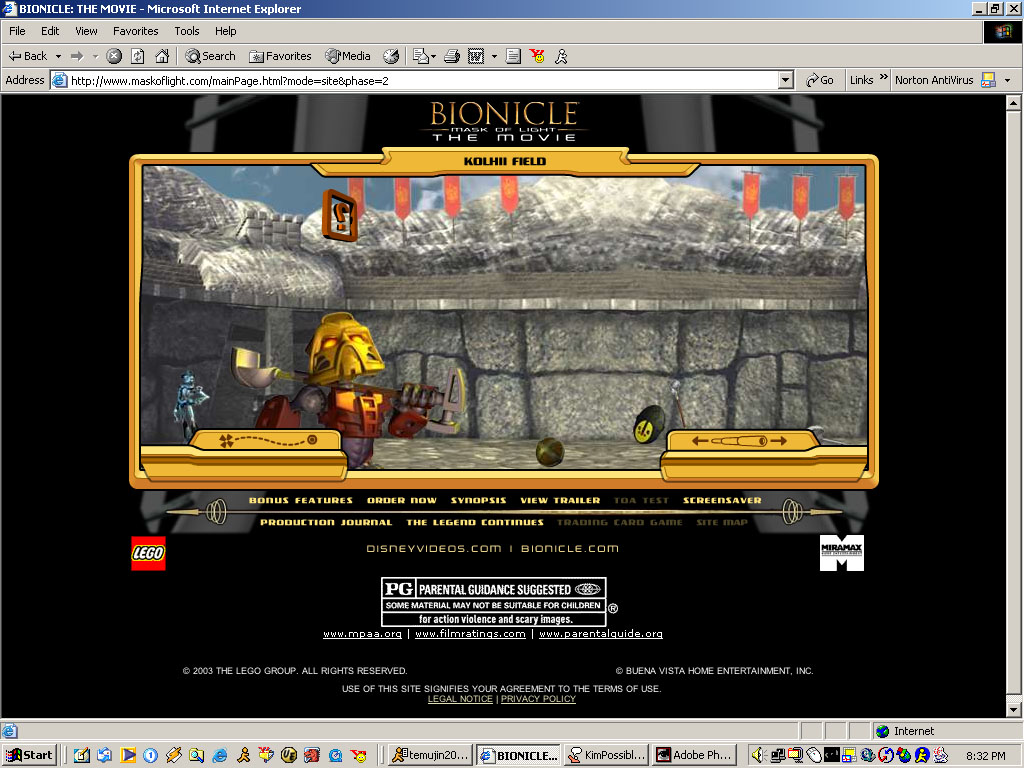Open the www.parentalguide.org link
Viewport: 1024px width, 768px height.
[601, 633]
